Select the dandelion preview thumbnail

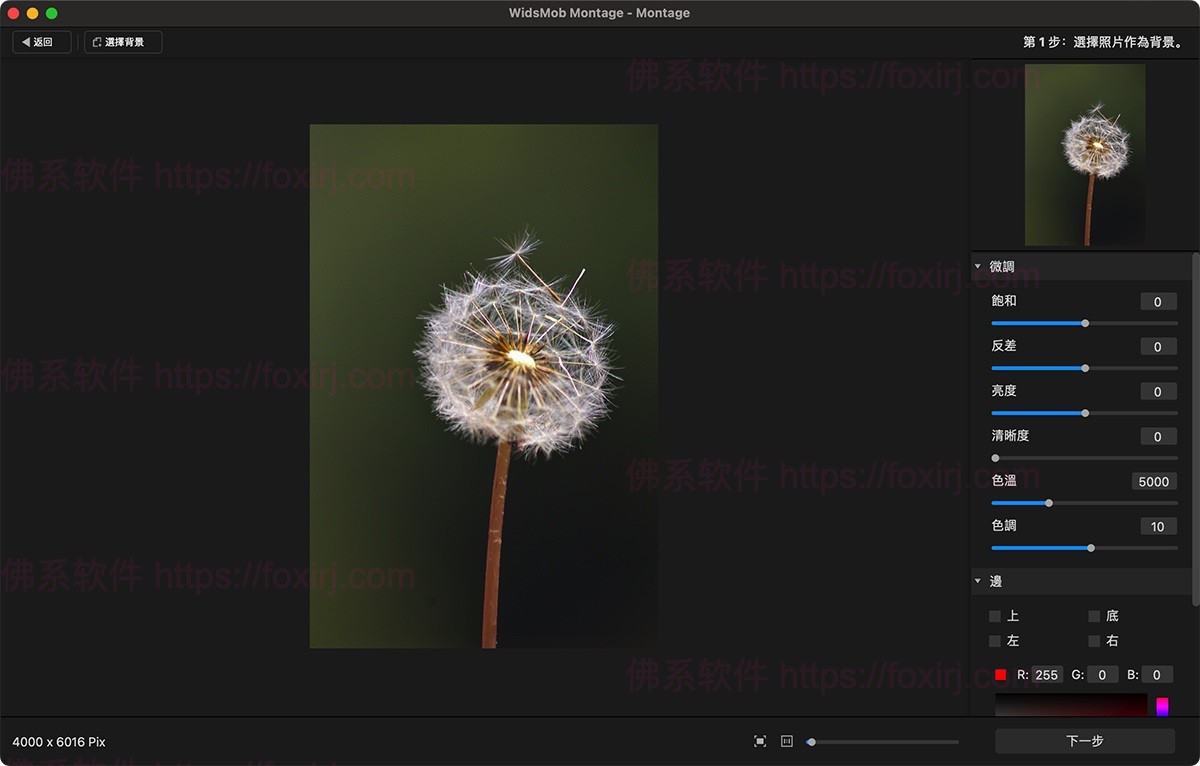tap(1085, 155)
